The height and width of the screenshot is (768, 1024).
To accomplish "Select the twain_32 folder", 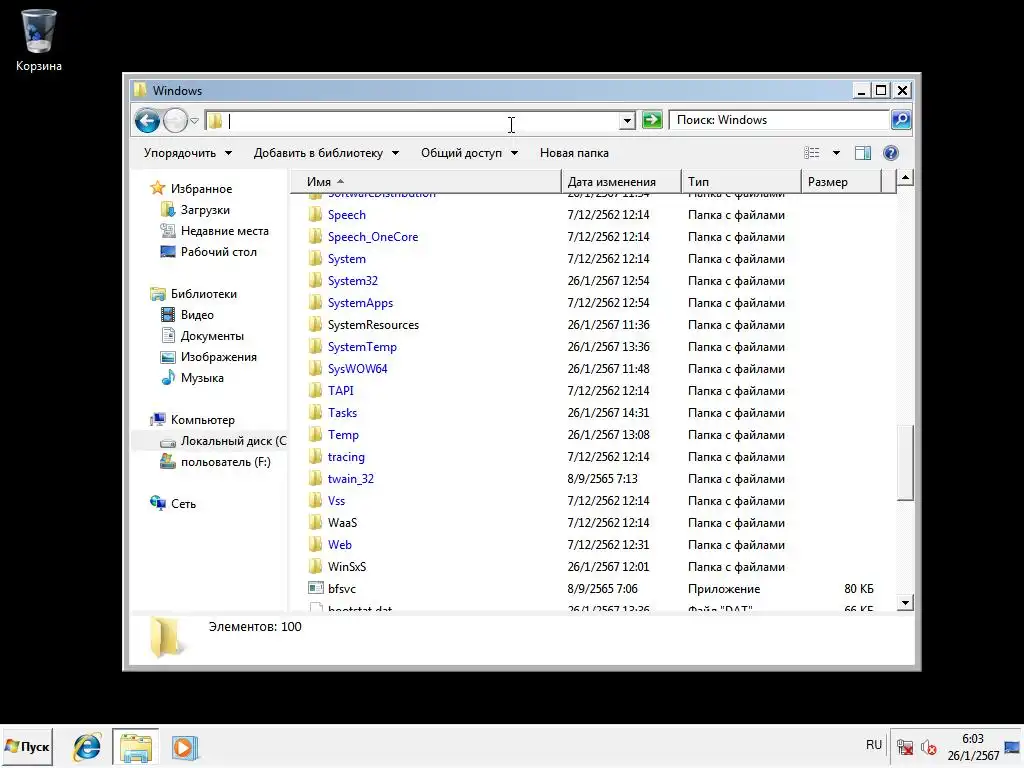I will point(351,479).
